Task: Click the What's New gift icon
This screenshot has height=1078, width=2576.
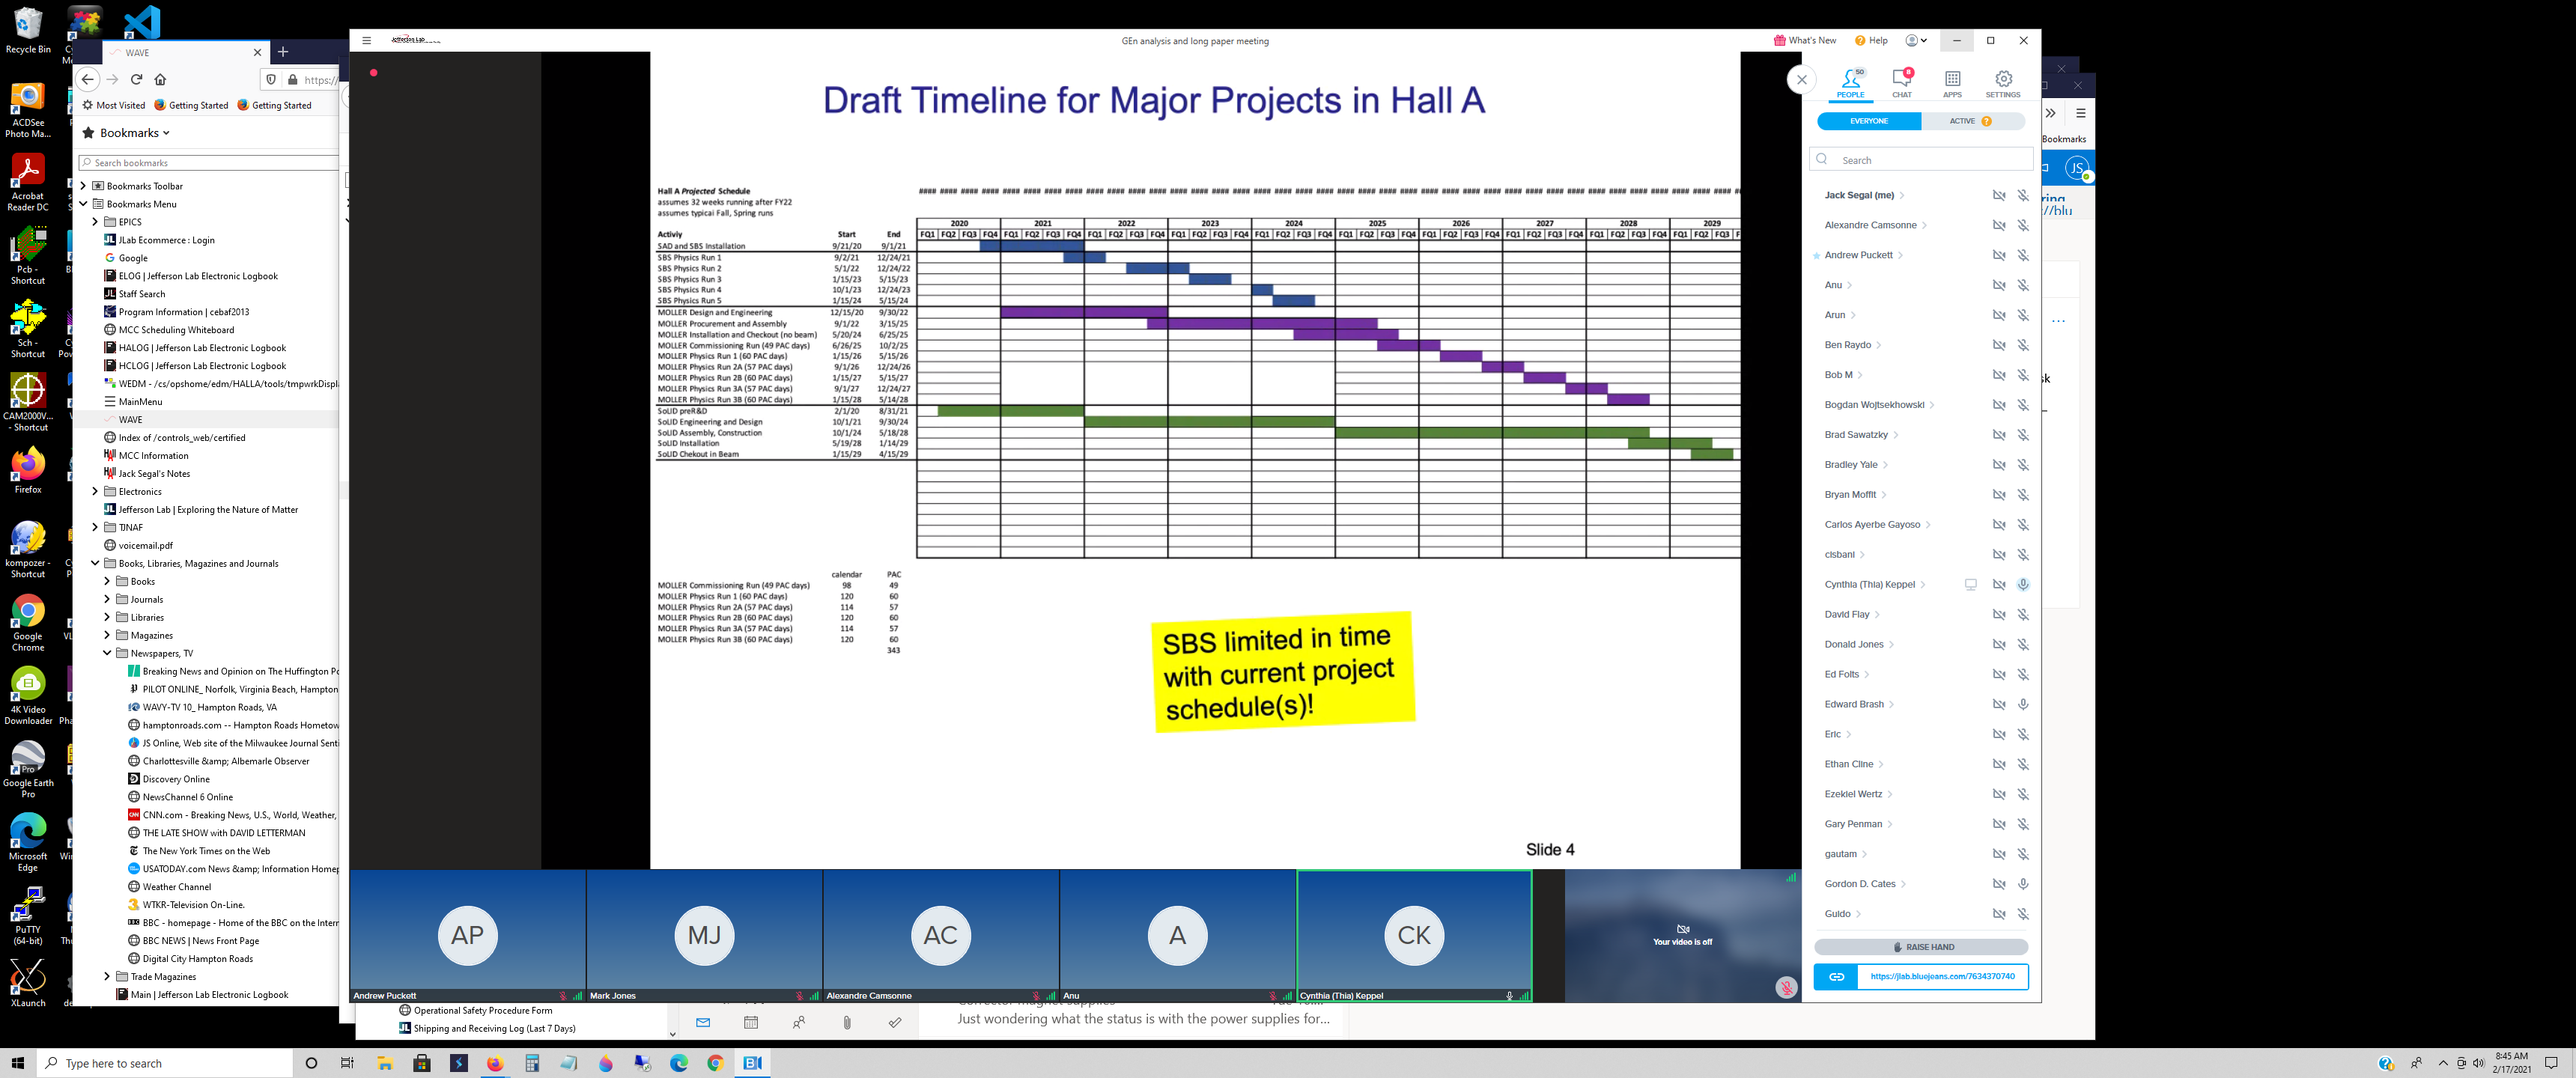Action: [x=1780, y=41]
